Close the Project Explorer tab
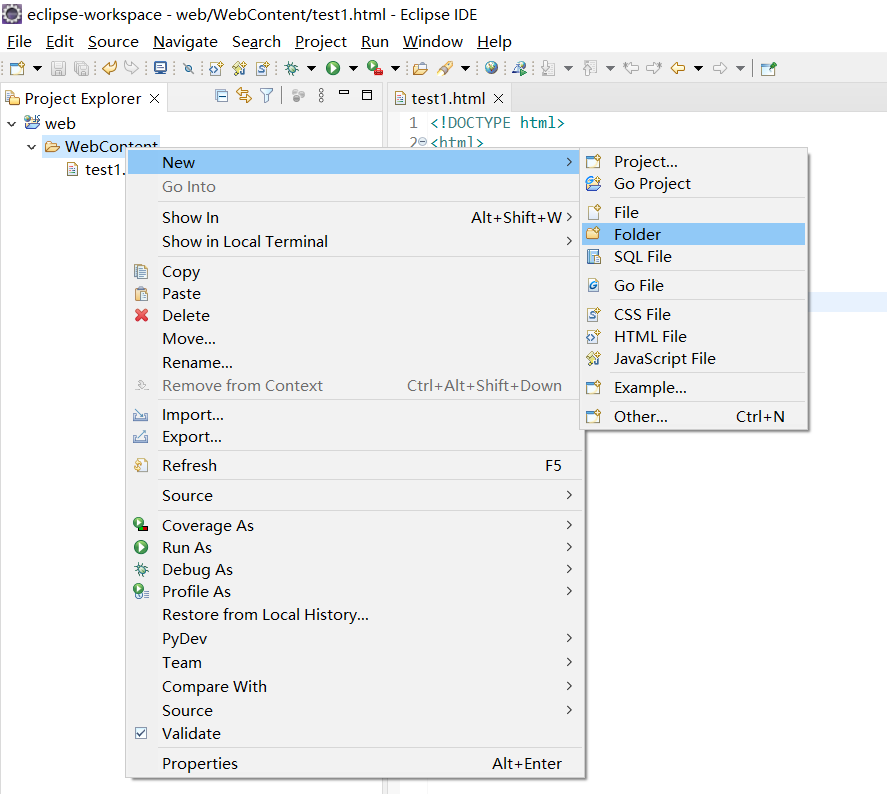 [x=154, y=98]
